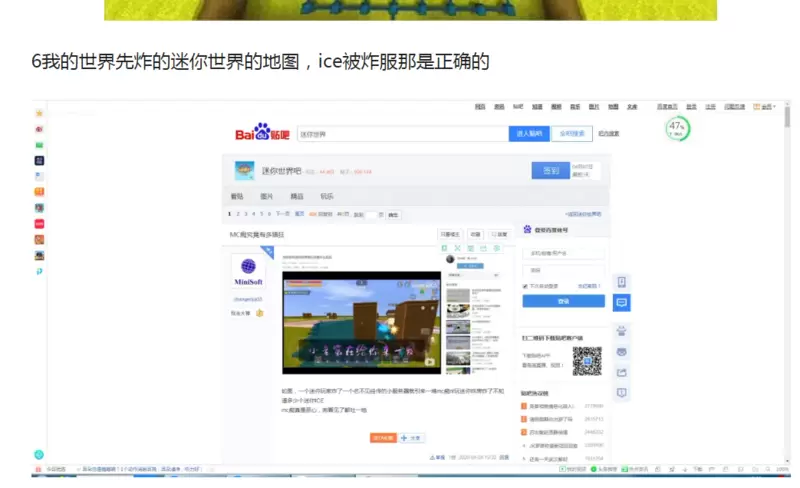Click the 返回迷你世界吧 link
Viewport: 800px width, 488px height.
583,214
